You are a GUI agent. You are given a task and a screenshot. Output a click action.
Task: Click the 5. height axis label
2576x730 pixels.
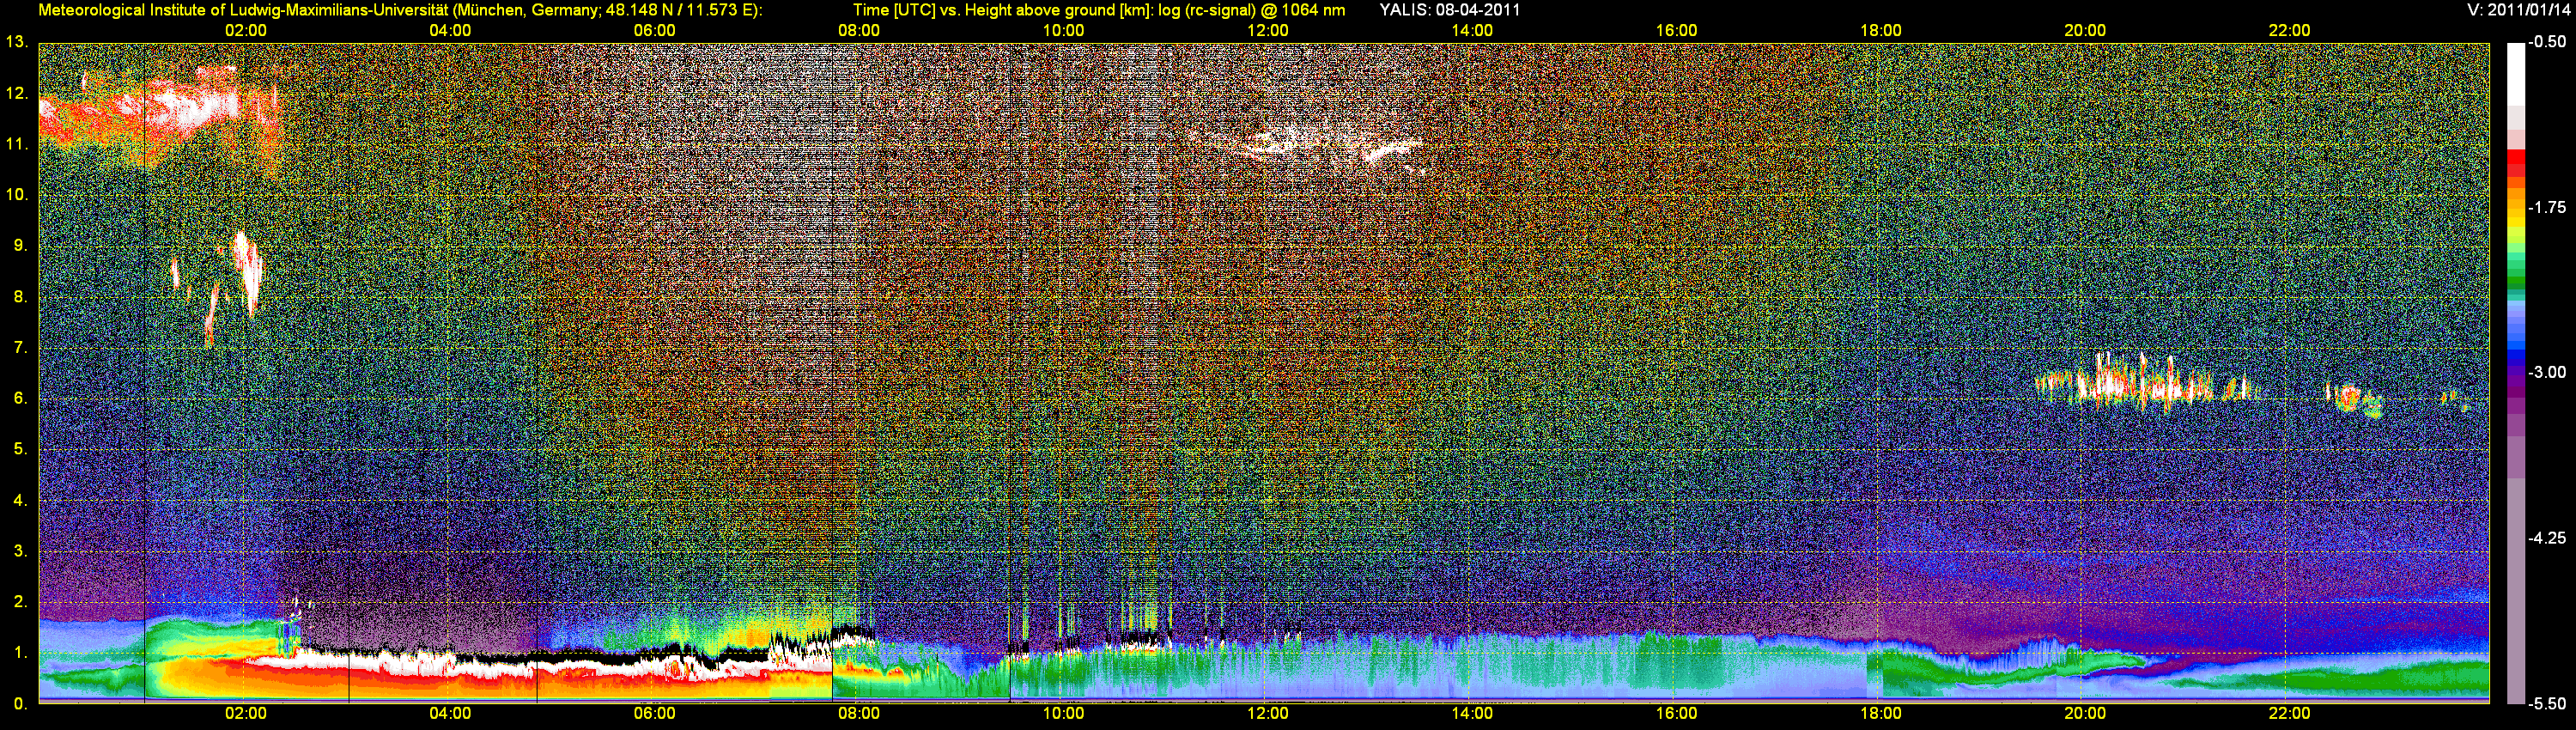pyautogui.click(x=20, y=449)
